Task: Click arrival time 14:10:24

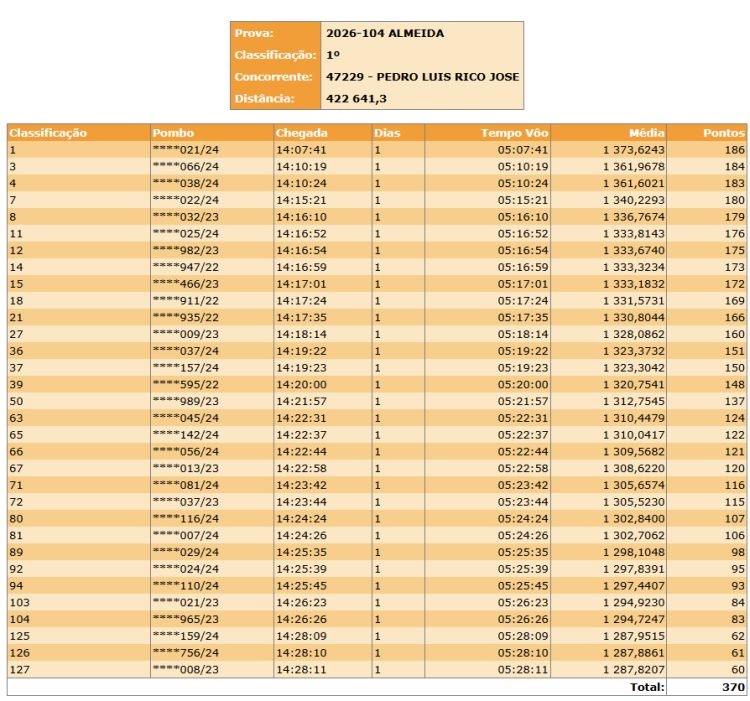Action: [301, 184]
